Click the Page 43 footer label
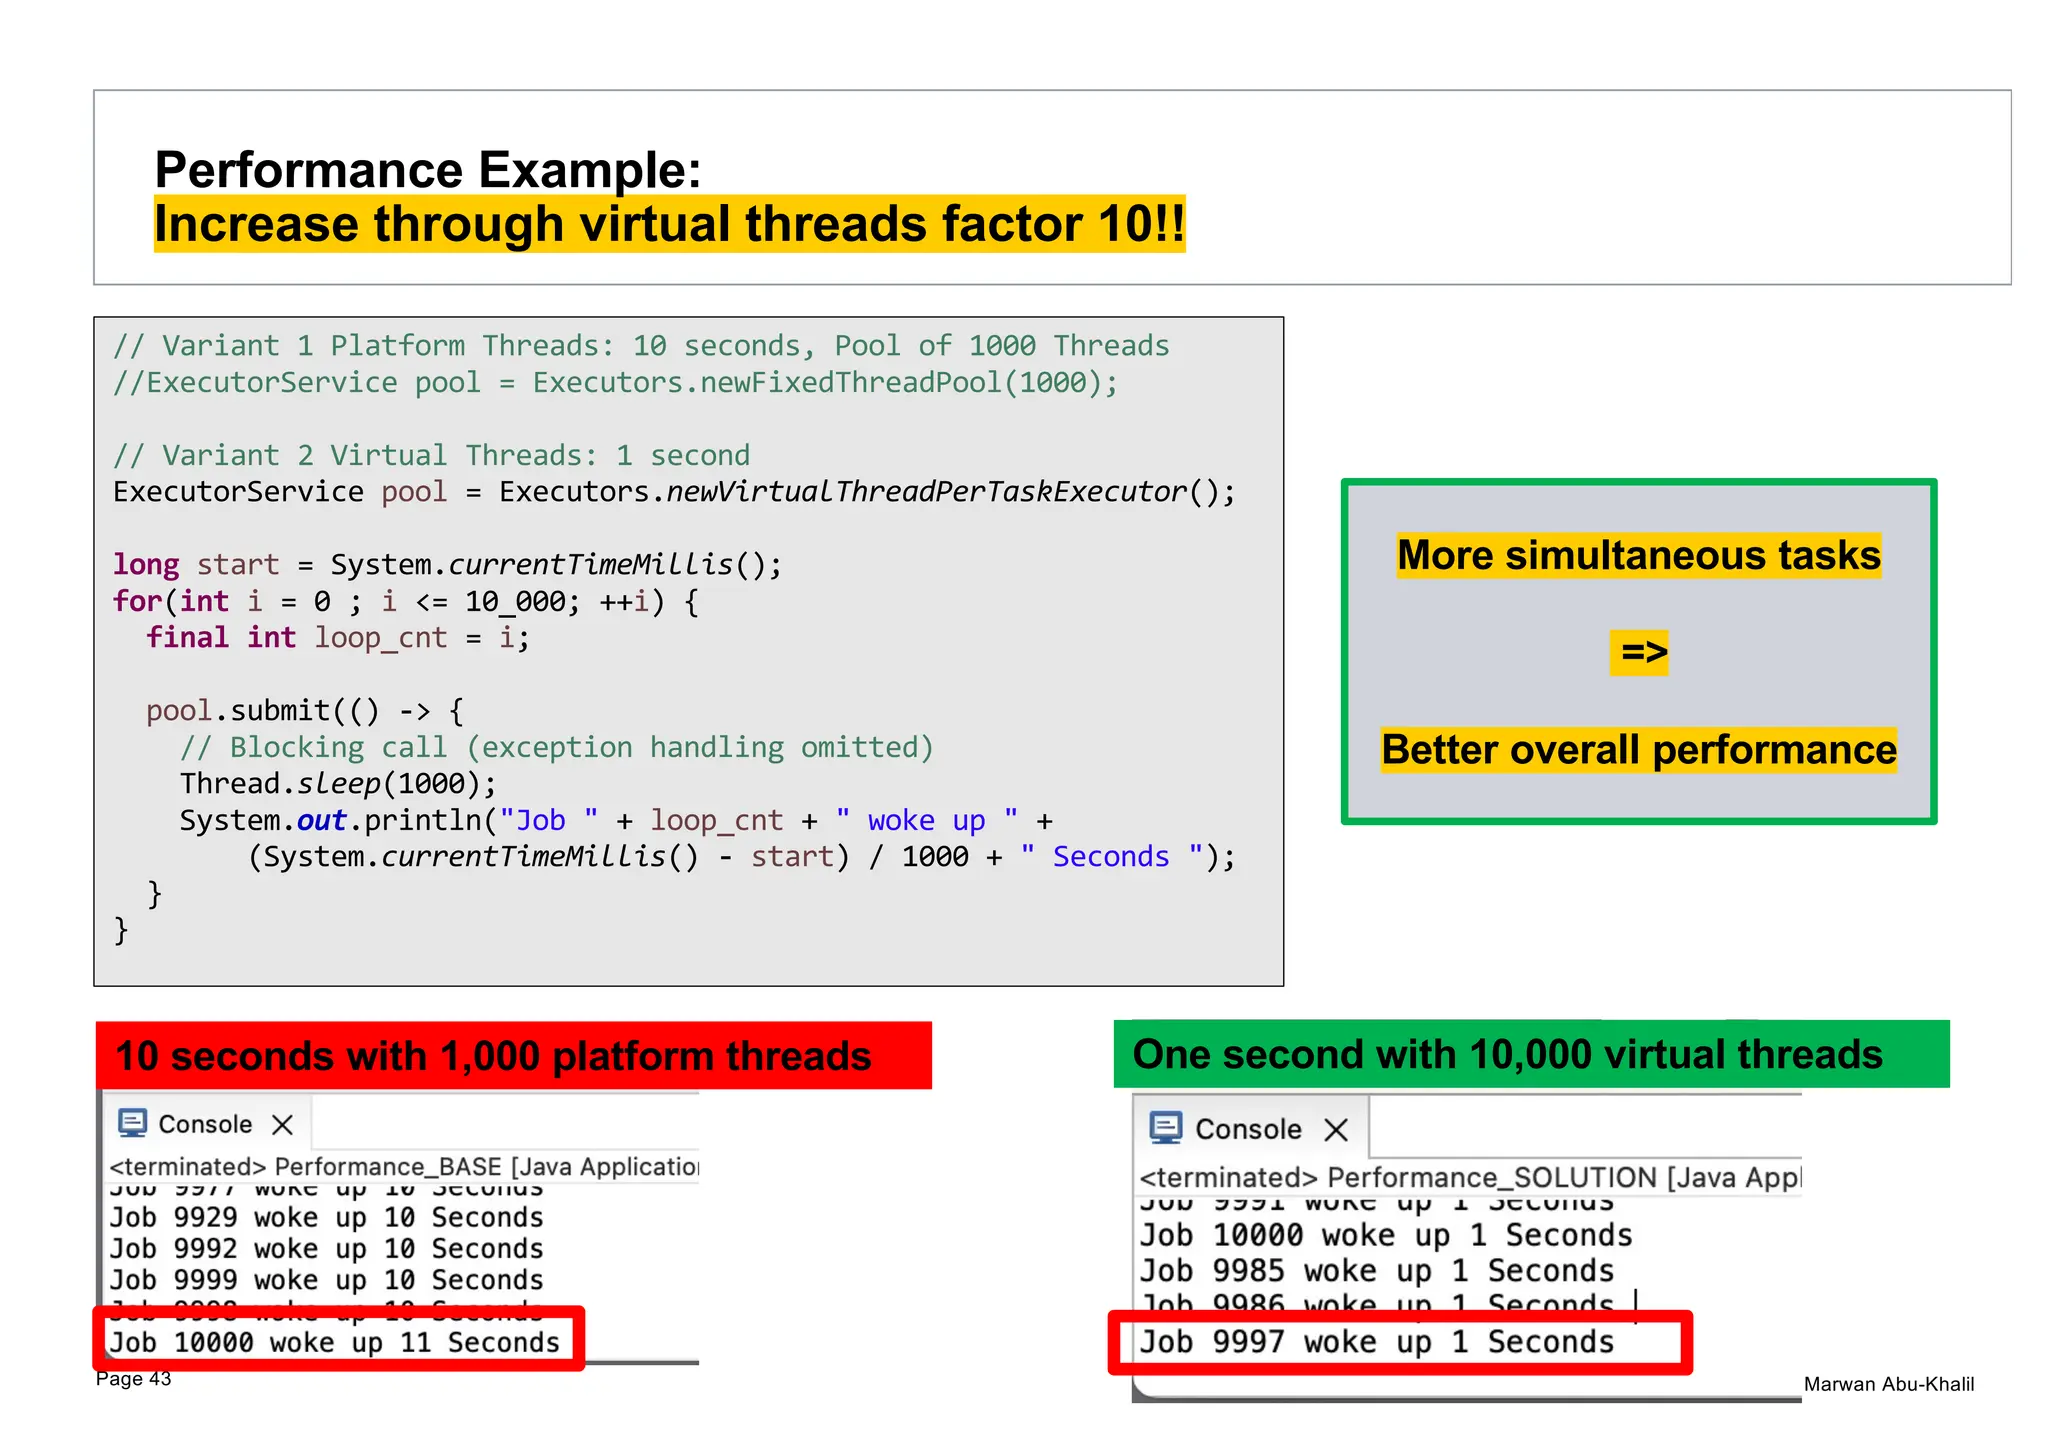The width and height of the screenshot is (2048, 1448). [133, 1379]
